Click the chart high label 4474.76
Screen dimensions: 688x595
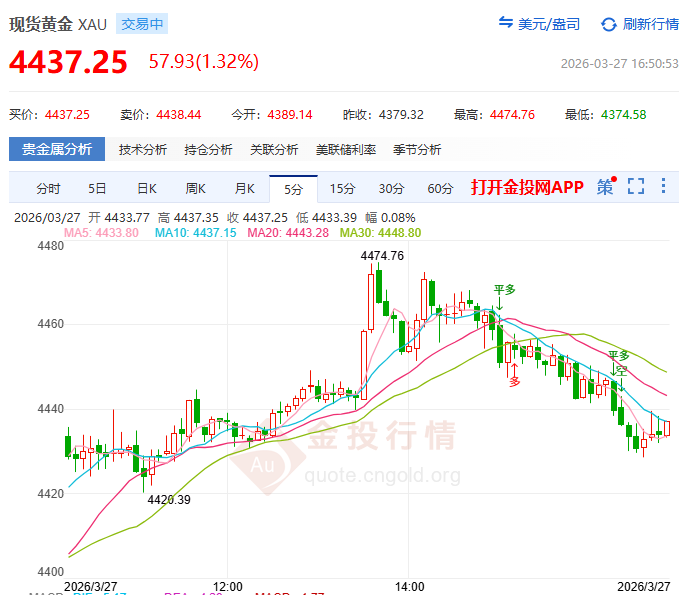(382, 256)
